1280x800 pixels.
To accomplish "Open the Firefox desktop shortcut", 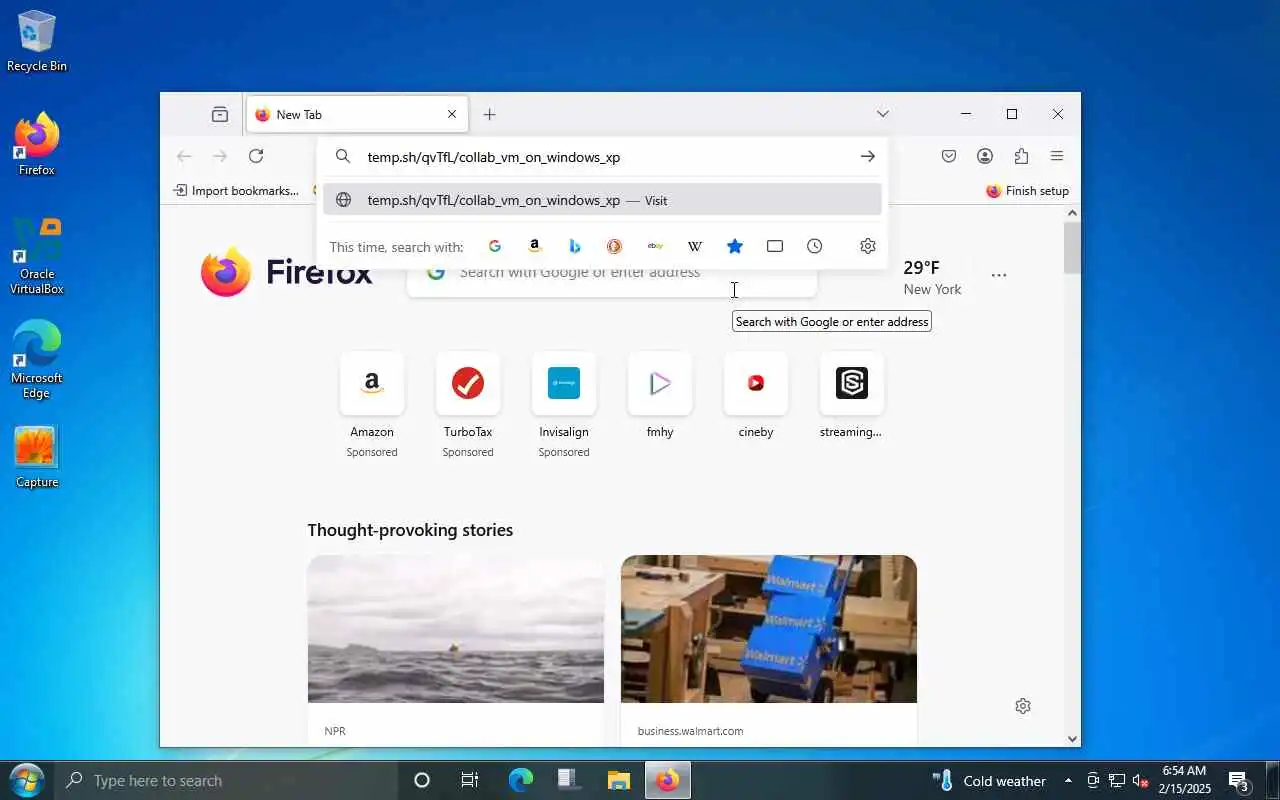I will 37,145.
